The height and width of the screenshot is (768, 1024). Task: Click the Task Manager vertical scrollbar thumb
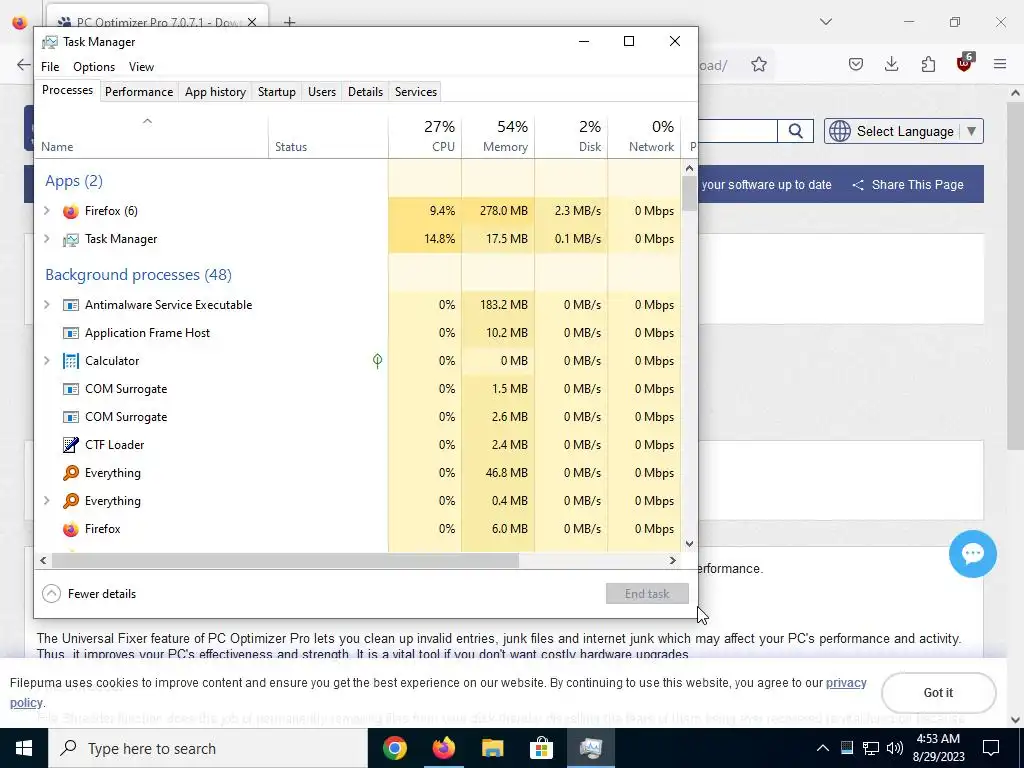point(690,194)
